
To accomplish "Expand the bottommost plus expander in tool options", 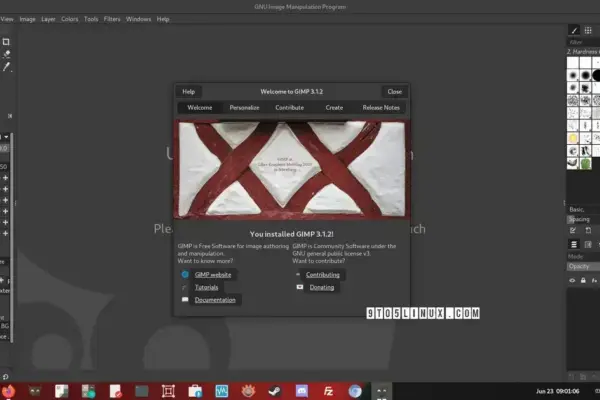I will point(5,233).
